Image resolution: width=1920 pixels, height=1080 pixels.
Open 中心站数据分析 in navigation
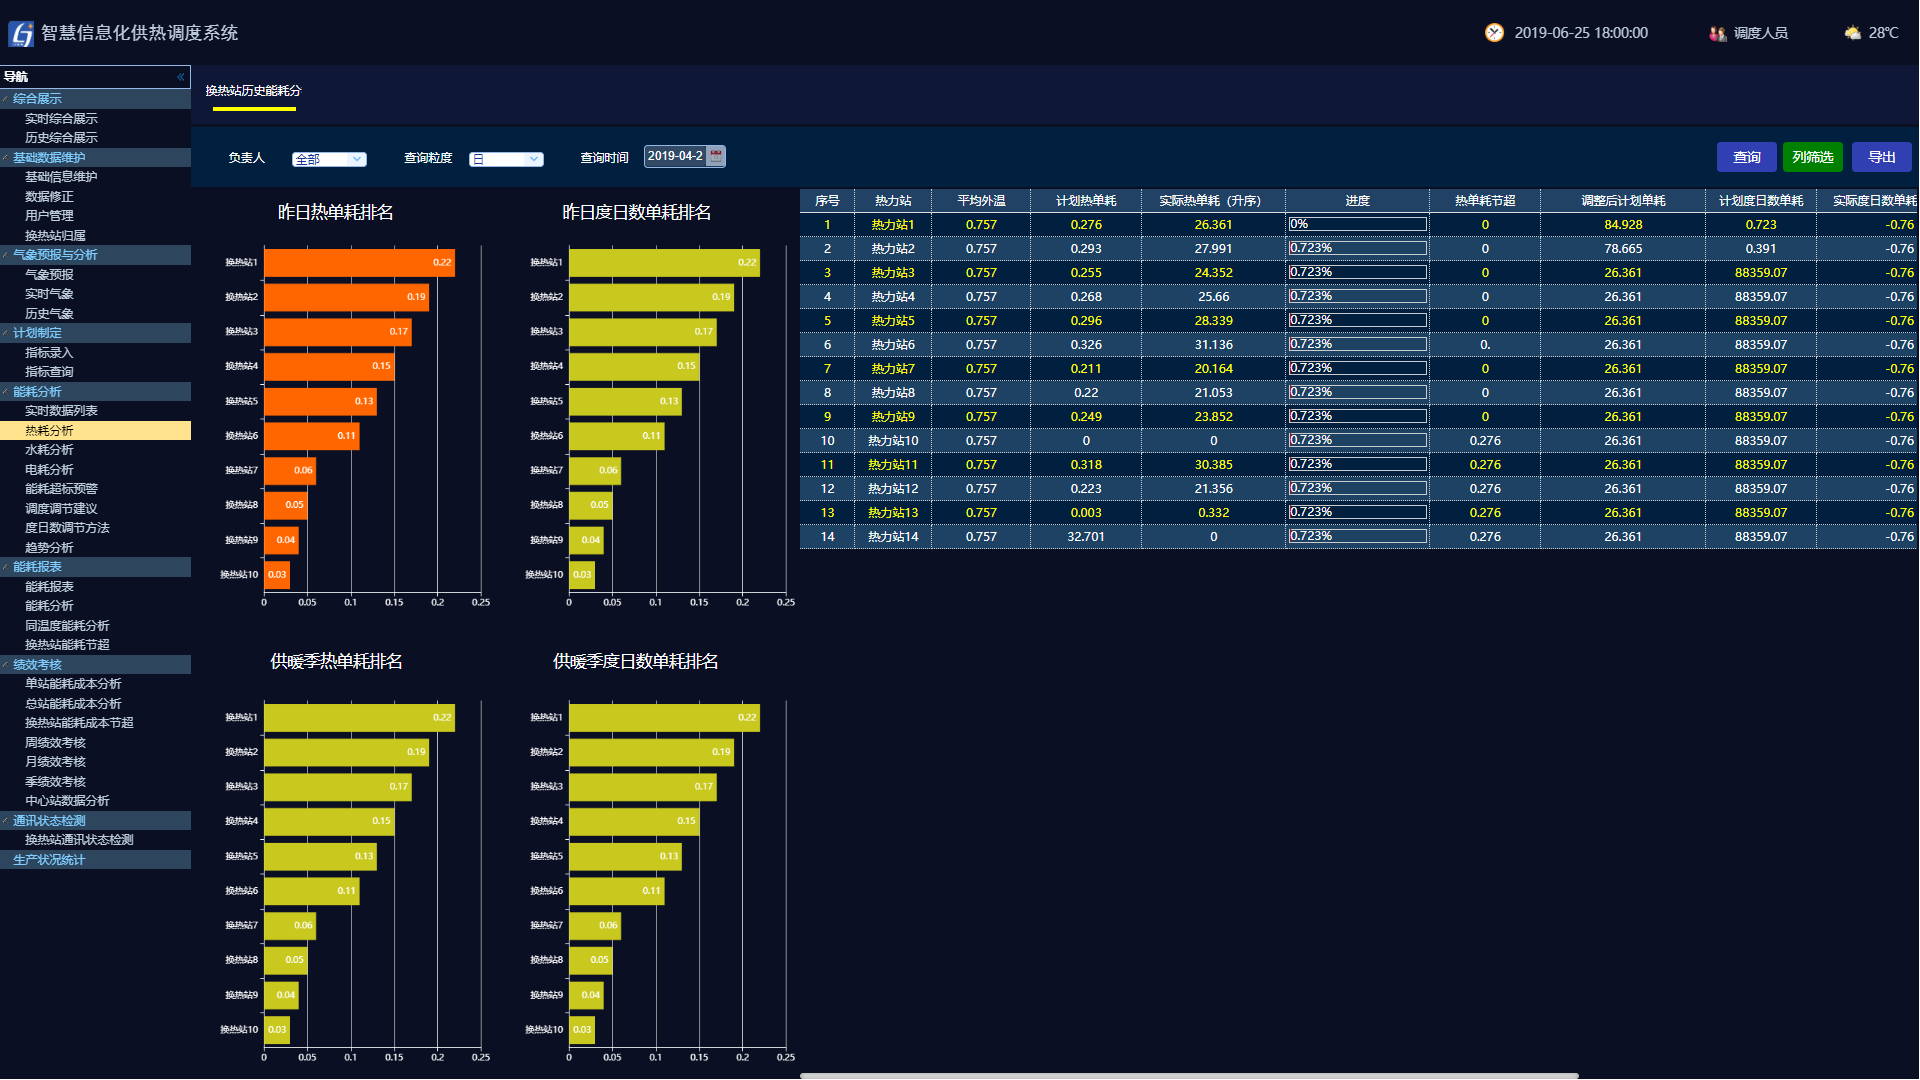pos(67,801)
